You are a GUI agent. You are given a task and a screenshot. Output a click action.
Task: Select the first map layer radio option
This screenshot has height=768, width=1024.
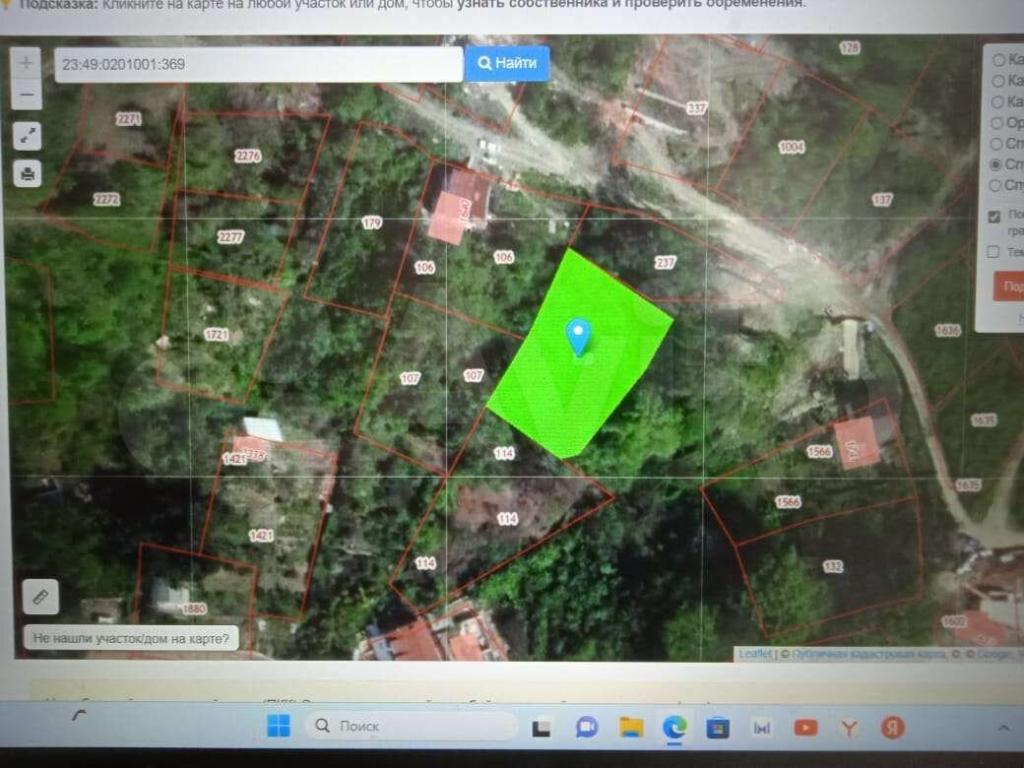(x=997, y=59)
